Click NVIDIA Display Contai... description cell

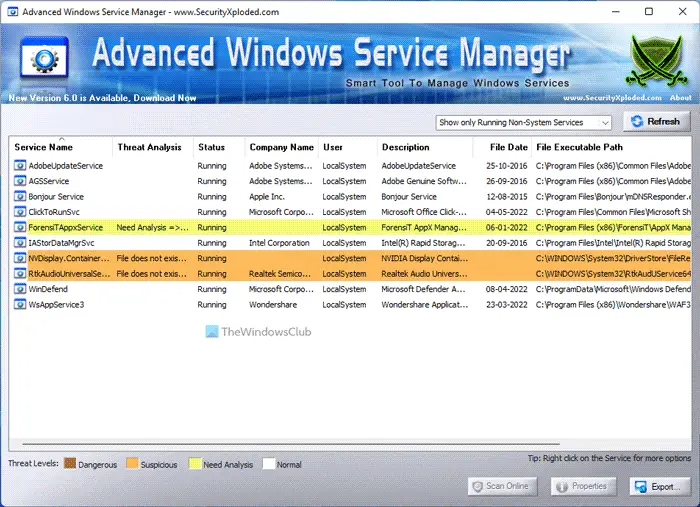click(425, 258)
